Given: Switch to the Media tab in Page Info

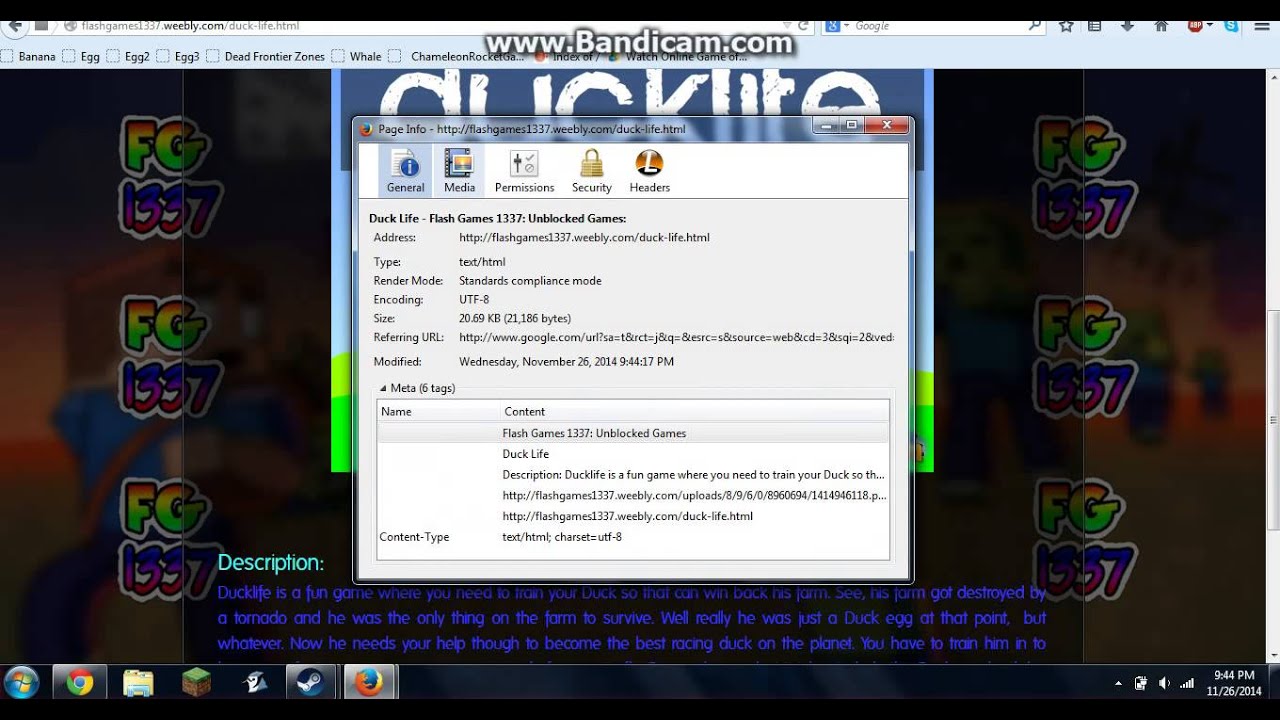Looking at the screenshot, I should [x=459, y=171].
